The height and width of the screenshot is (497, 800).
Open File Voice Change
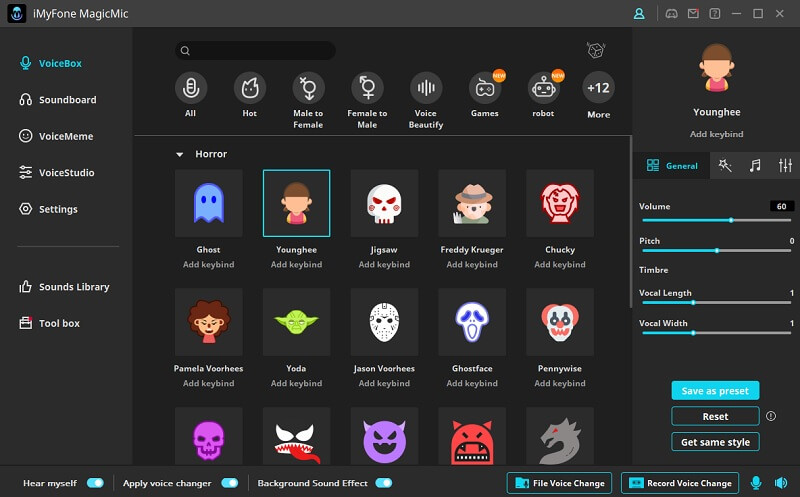[559, 483]
